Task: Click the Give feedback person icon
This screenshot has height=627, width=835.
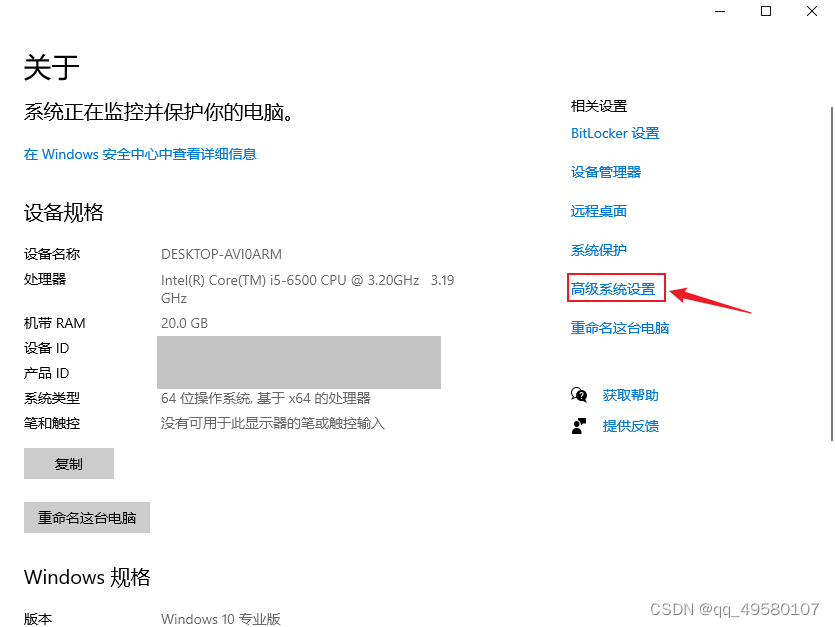Action: point(579,426)
